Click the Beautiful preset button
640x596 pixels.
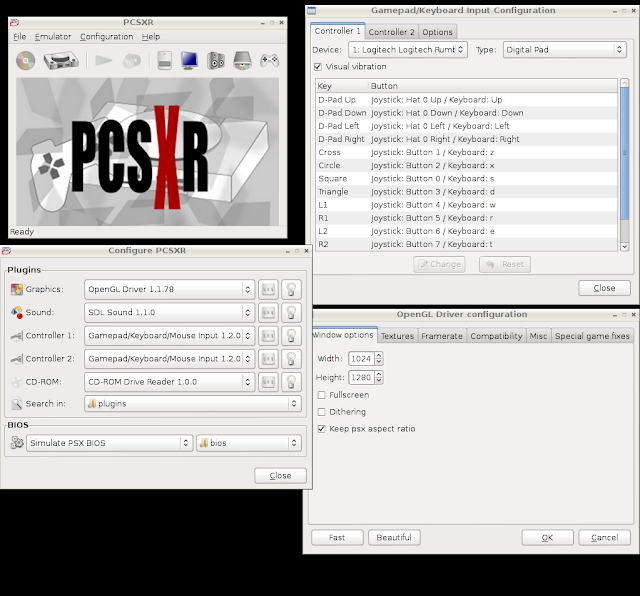pos(394,538)
